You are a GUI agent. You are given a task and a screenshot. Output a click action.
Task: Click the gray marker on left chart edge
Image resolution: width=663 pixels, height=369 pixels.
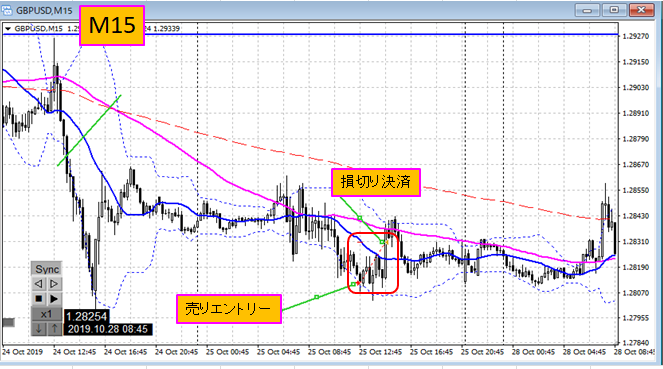click(x=8, y=323)
